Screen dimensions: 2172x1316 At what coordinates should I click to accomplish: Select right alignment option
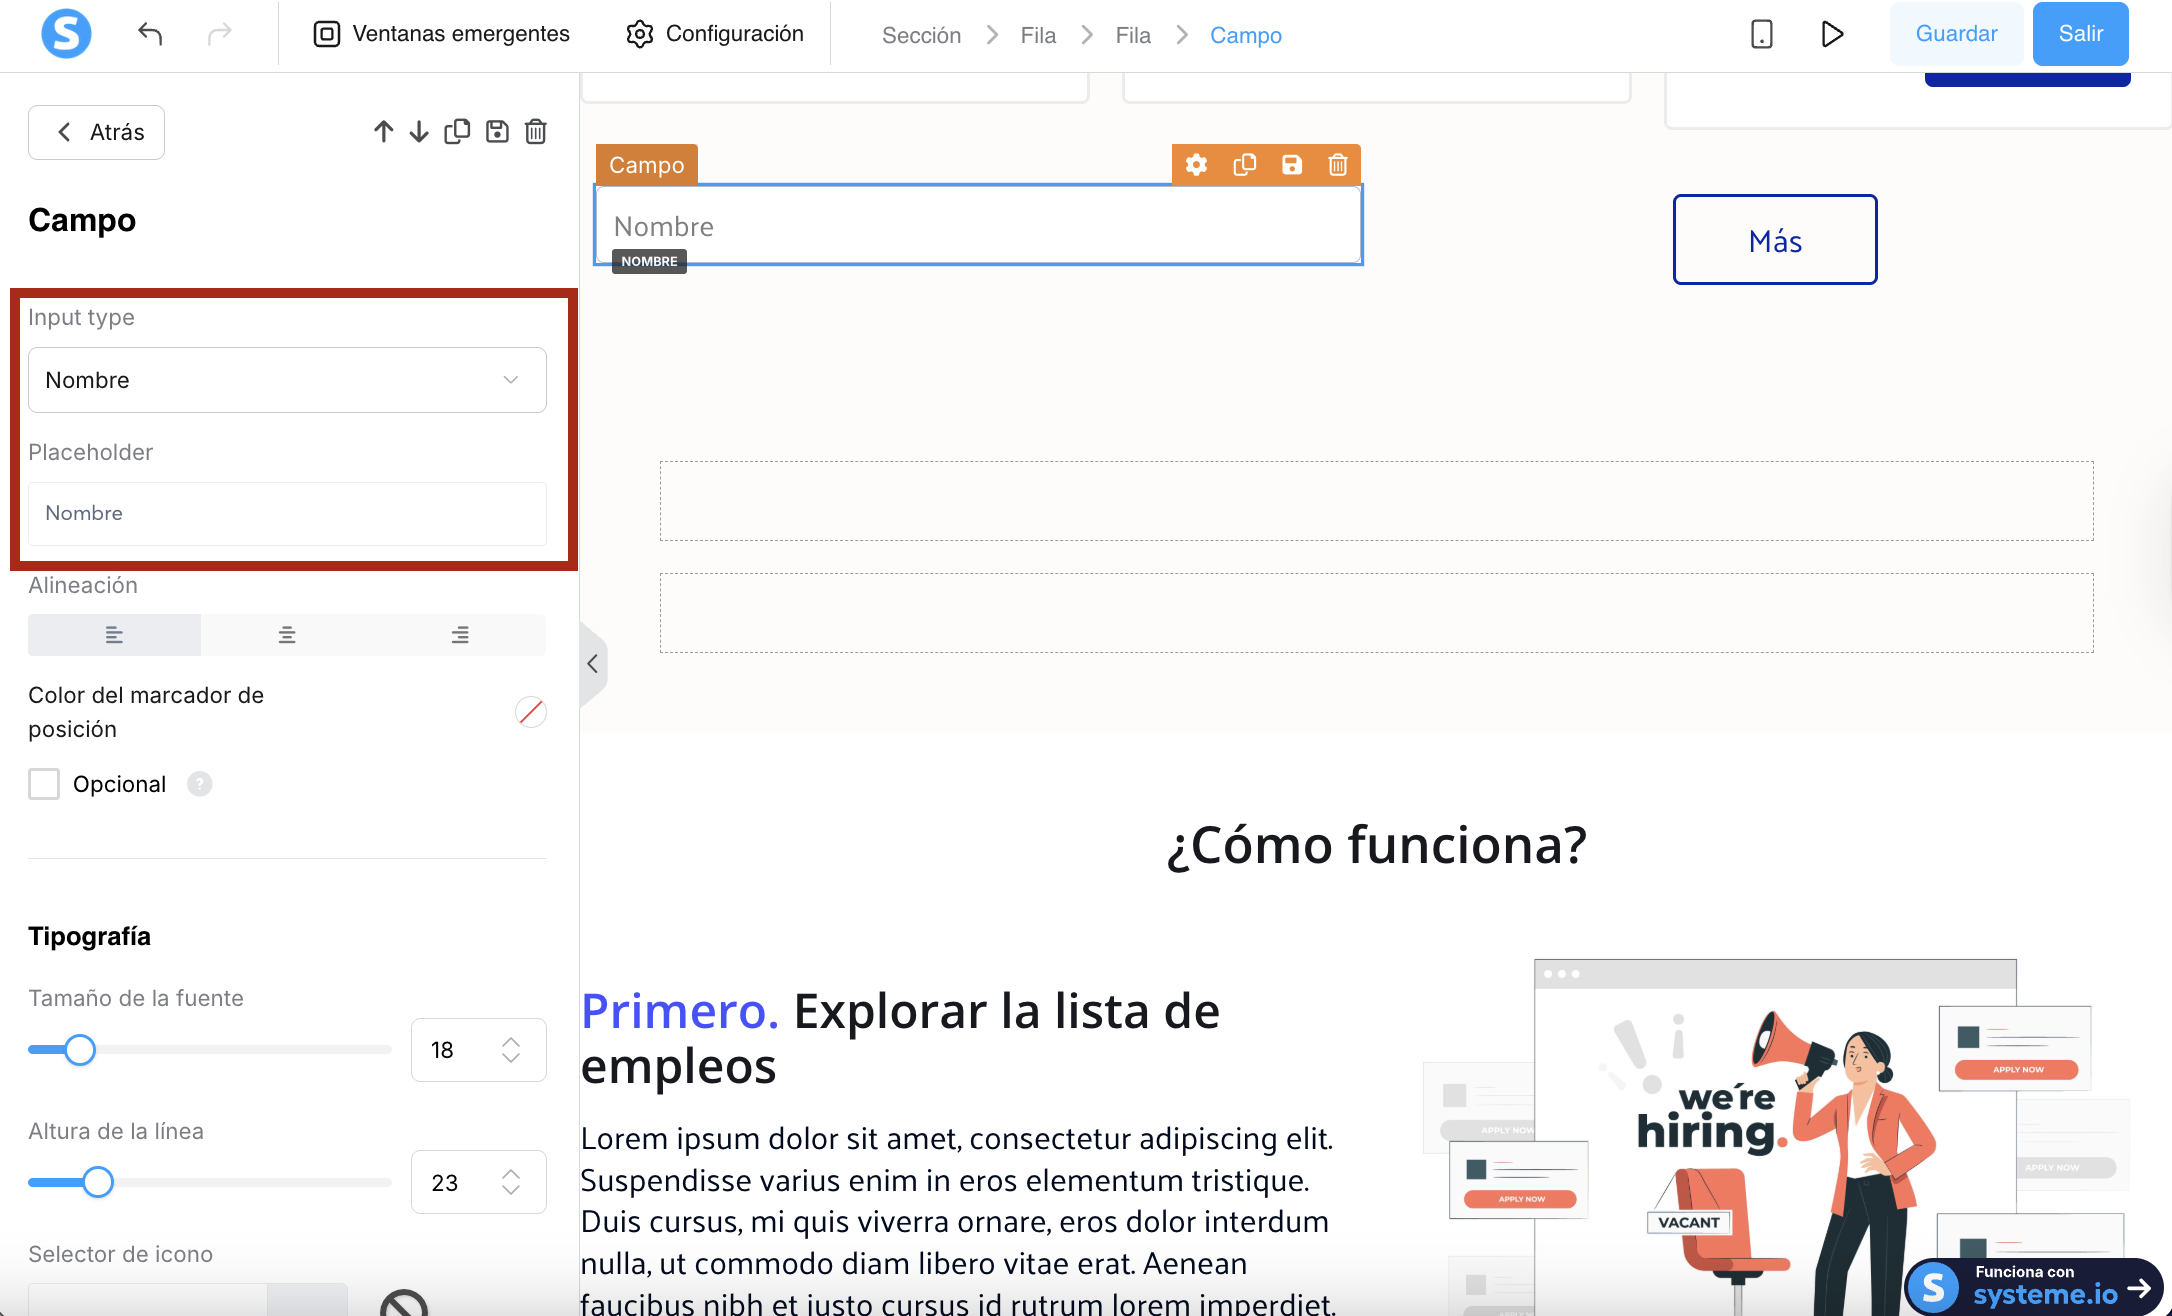[x=460, y=635]
